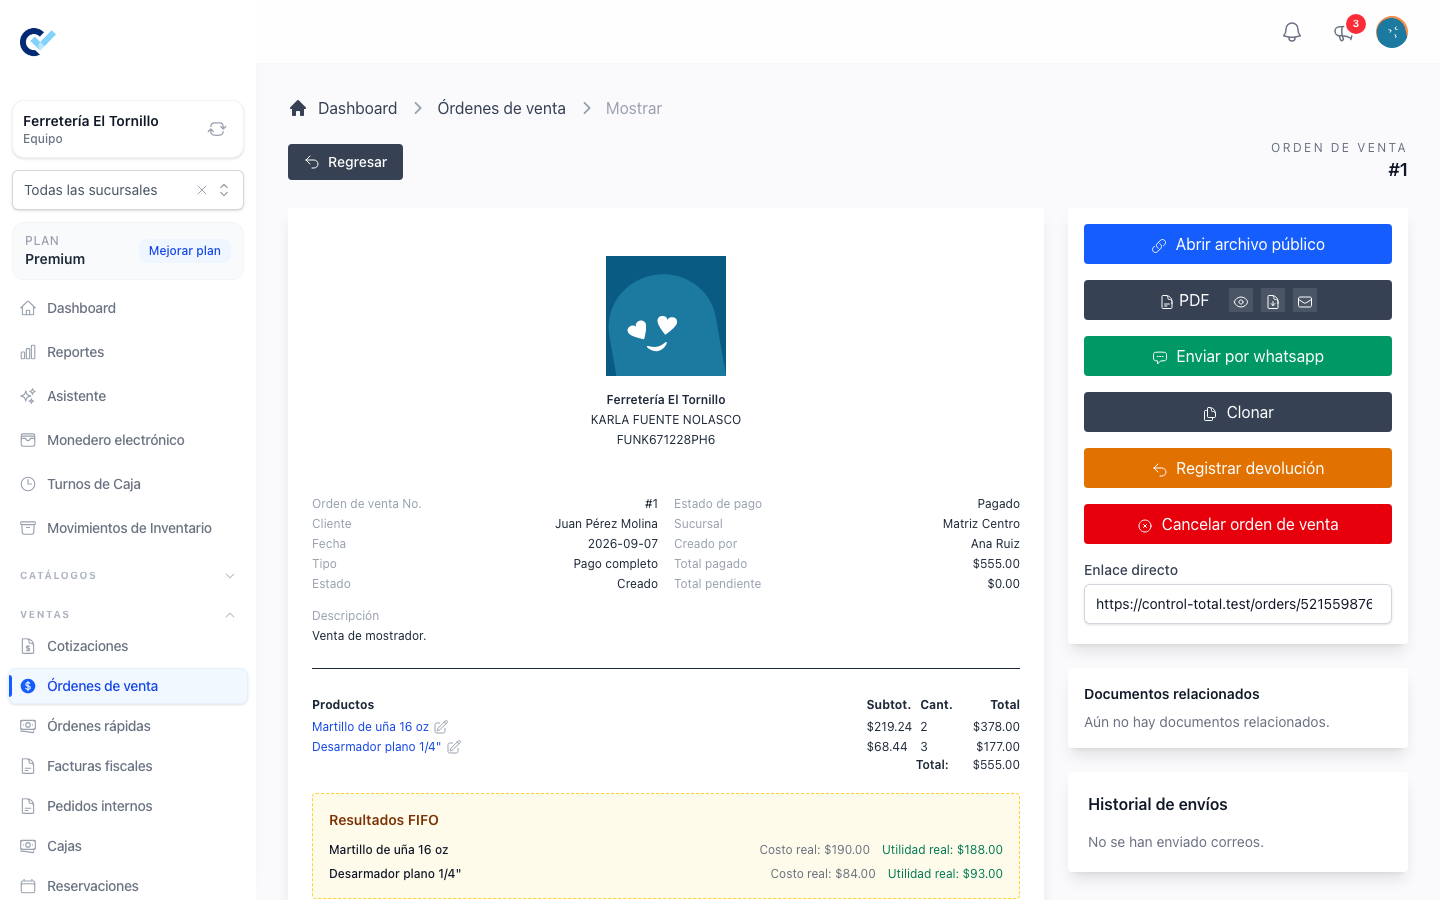Open Cotizaciones in sidebar
The width and height of the screenshot is (1440, 900).
tap(128, 646)
